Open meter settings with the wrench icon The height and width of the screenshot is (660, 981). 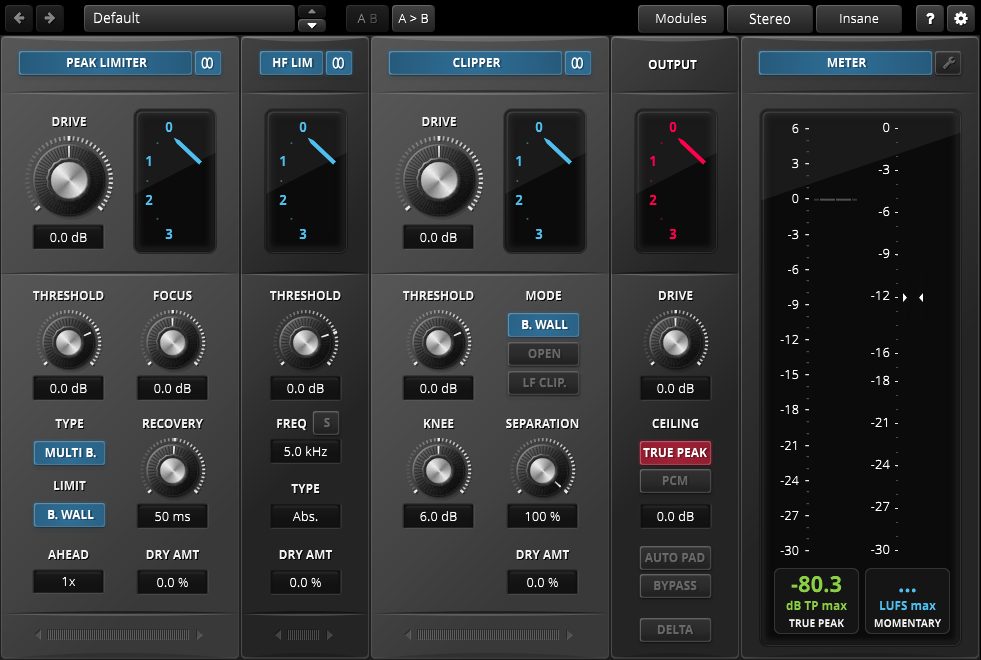(948, 62)
